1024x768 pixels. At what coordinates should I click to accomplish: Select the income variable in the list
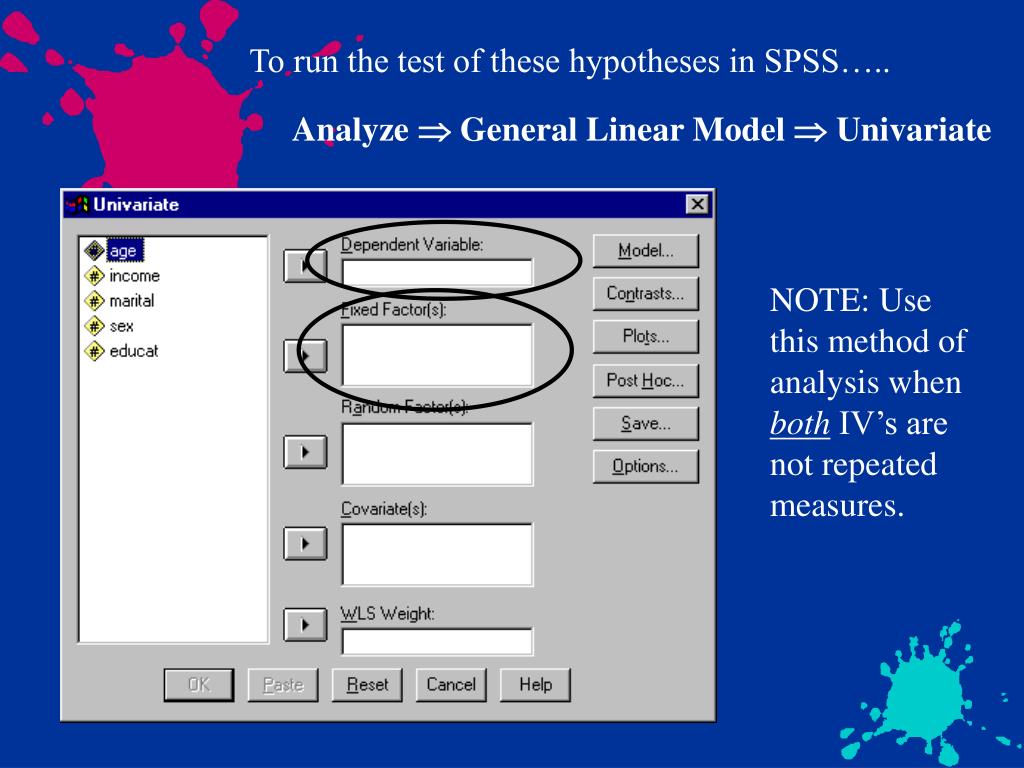pyautogui.click(x=135, y=276)
